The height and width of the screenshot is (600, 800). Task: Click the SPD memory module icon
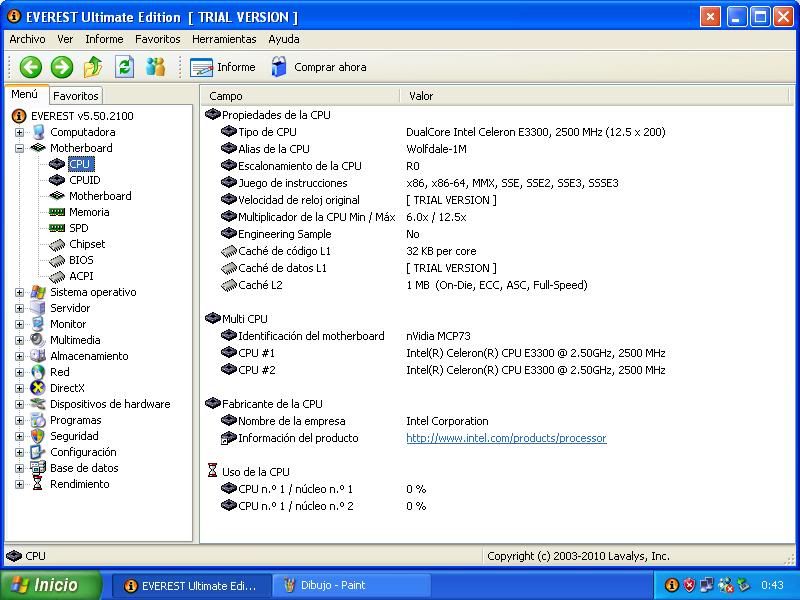(x=57, y=228)
